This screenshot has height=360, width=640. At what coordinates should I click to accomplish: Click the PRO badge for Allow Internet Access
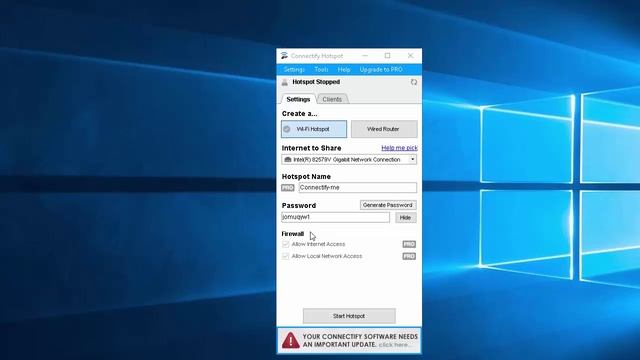coord(409,244)
